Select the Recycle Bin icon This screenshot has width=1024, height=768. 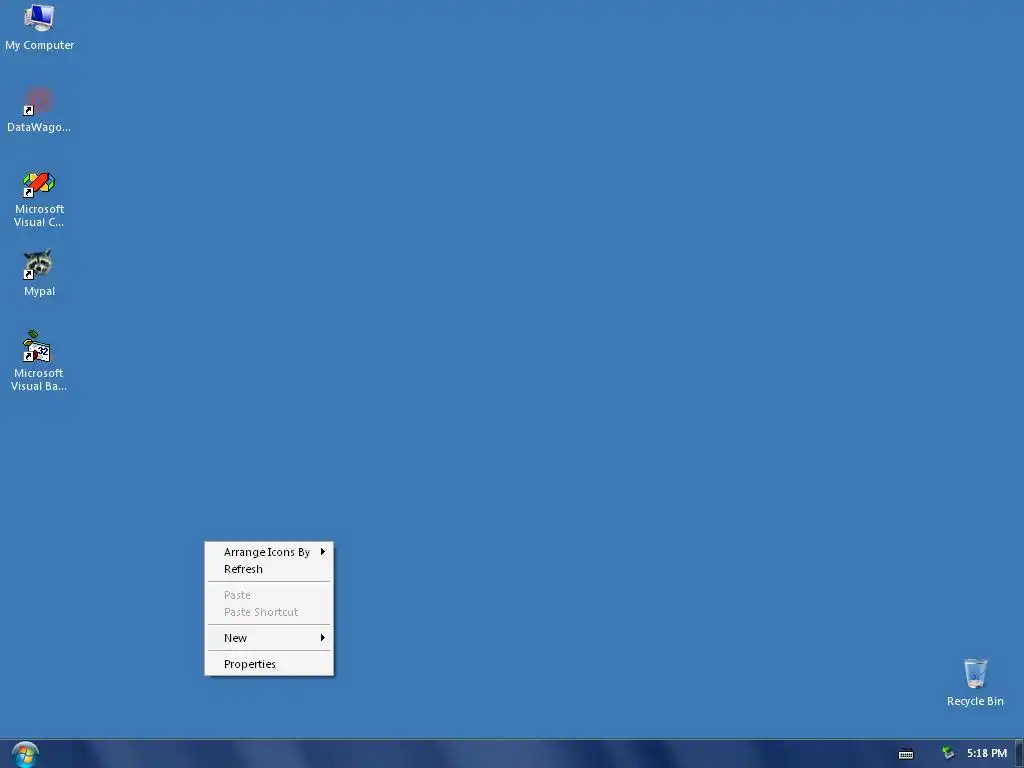[x=975, y=682]
